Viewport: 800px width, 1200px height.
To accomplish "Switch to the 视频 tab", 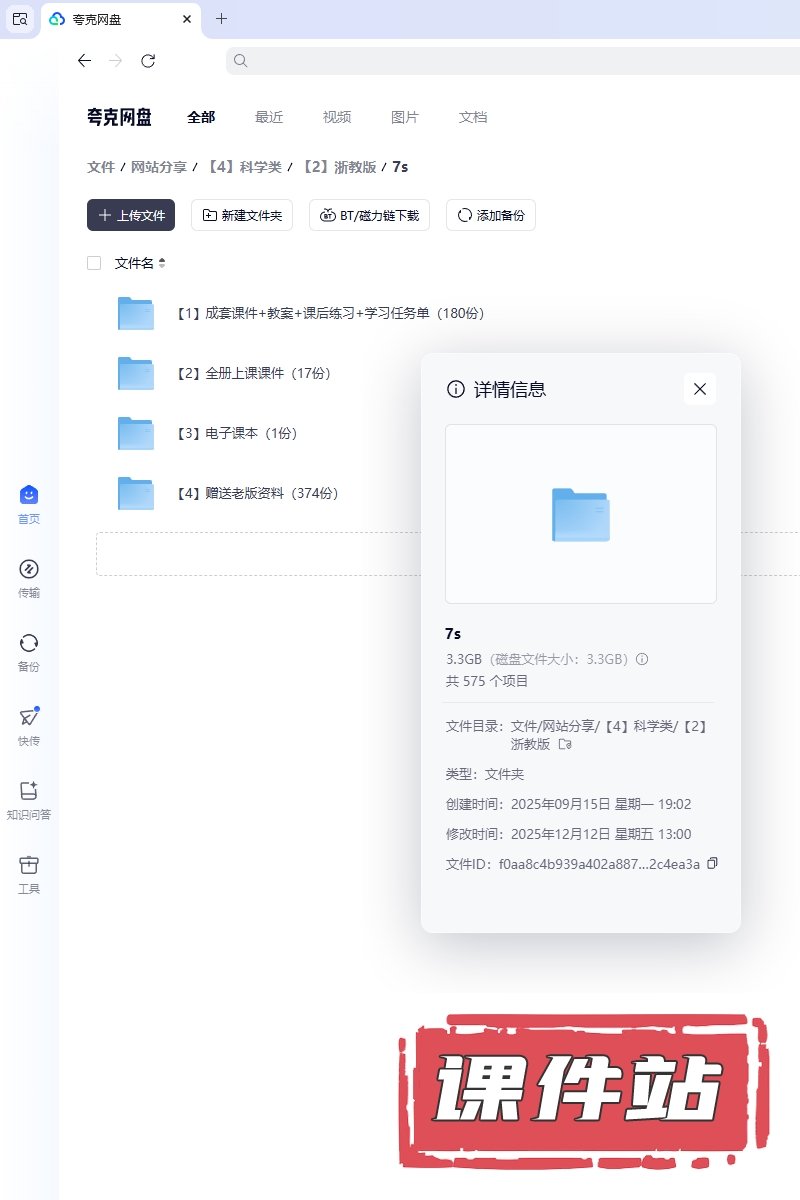I will (x=337, y=117).
